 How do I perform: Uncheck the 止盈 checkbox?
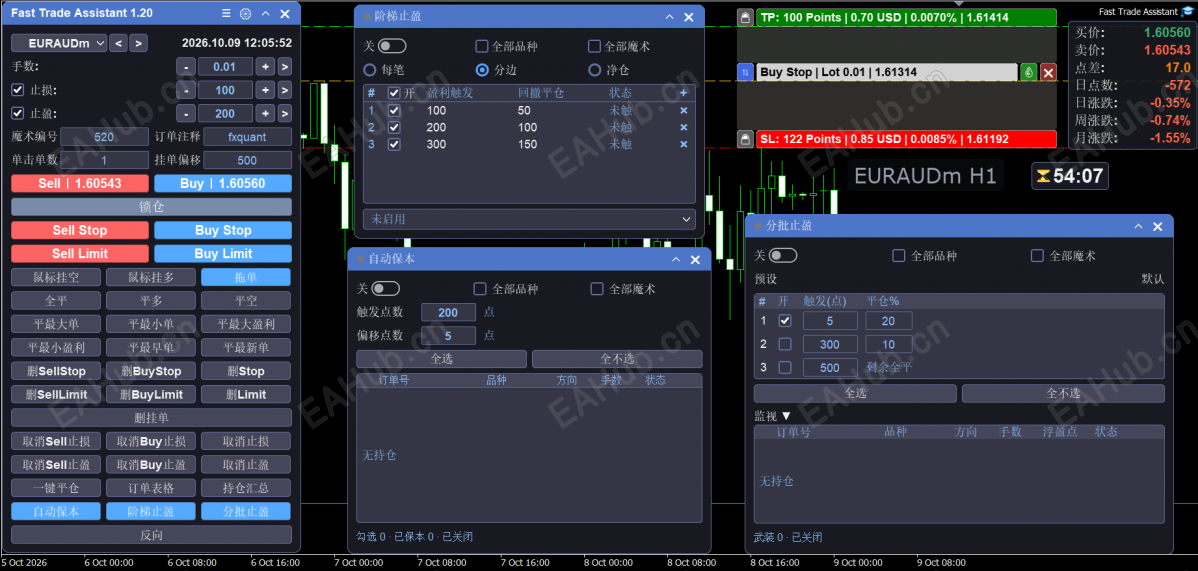[x=18, y=114]
